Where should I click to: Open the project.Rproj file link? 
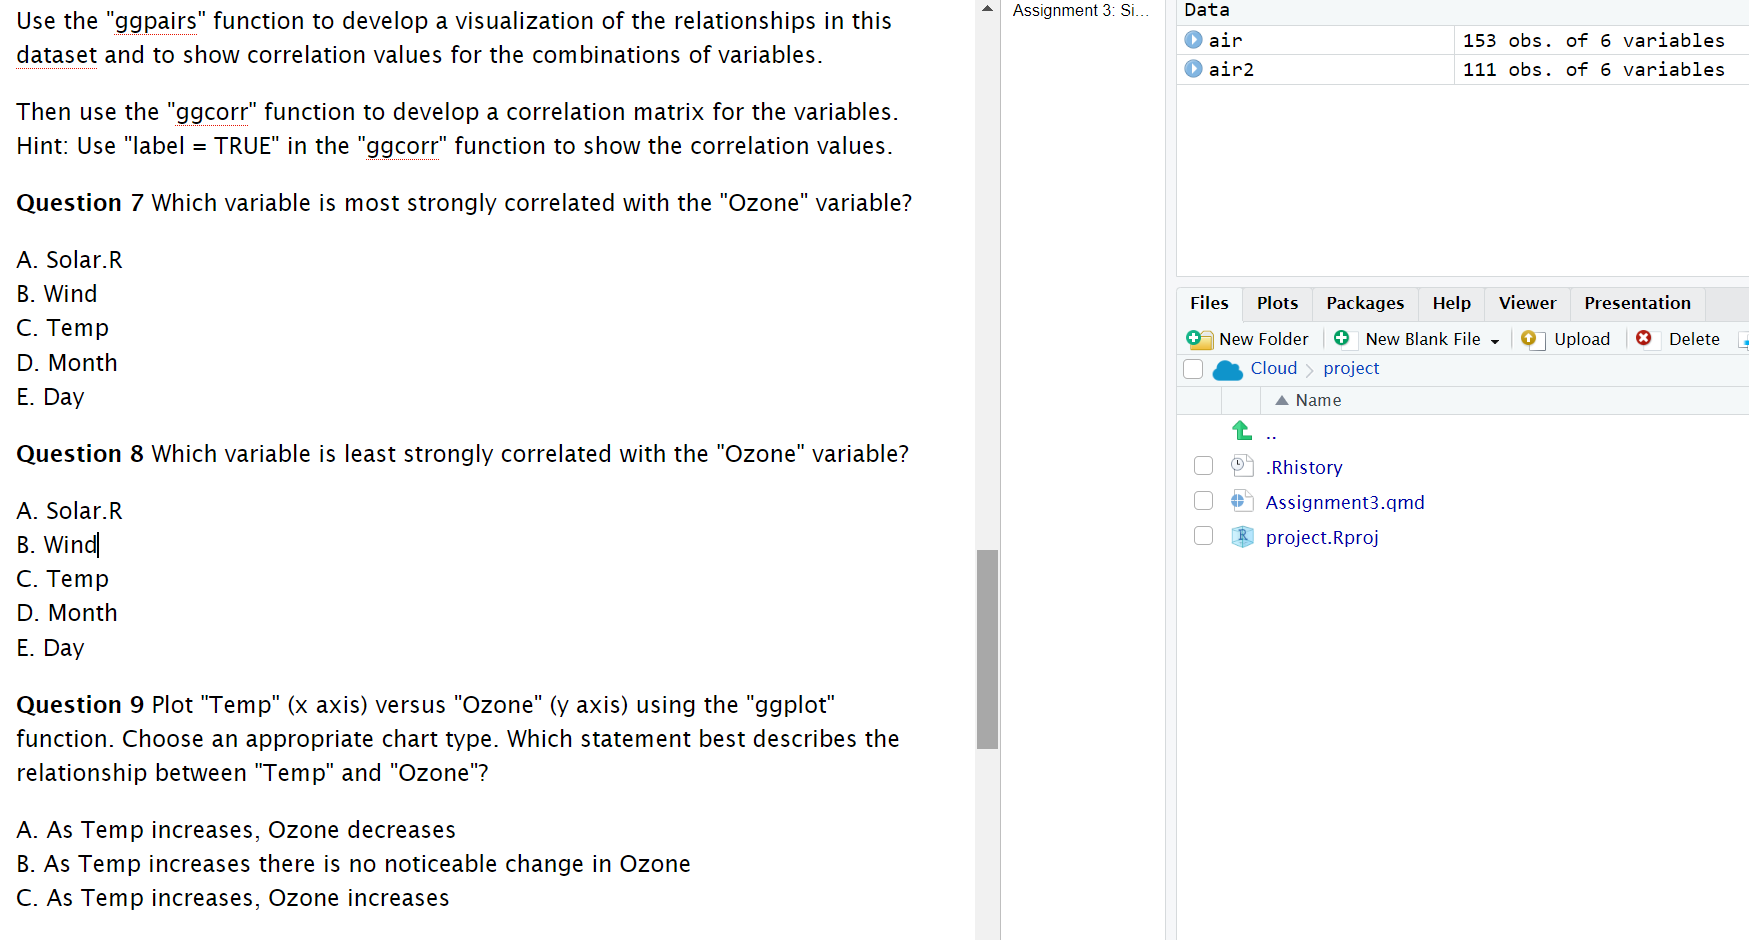(1322, 537)
